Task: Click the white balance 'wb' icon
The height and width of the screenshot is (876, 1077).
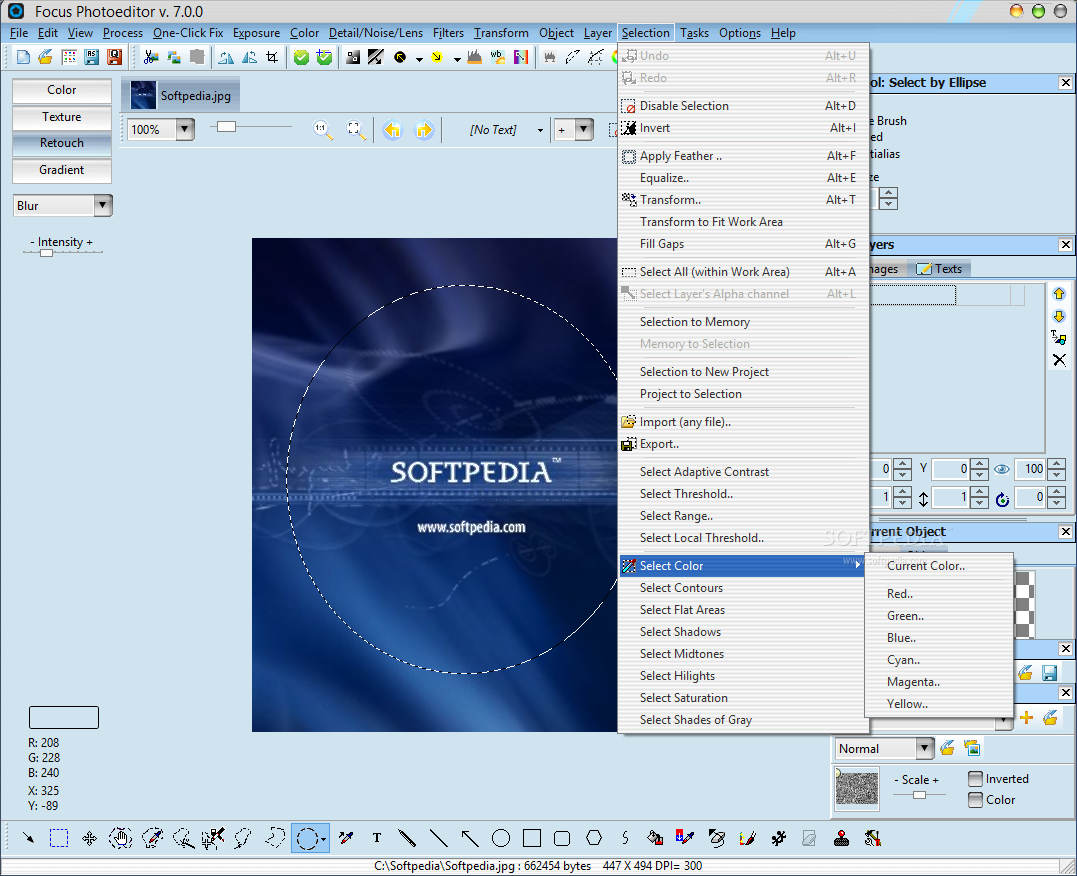Action: point(498,57)
